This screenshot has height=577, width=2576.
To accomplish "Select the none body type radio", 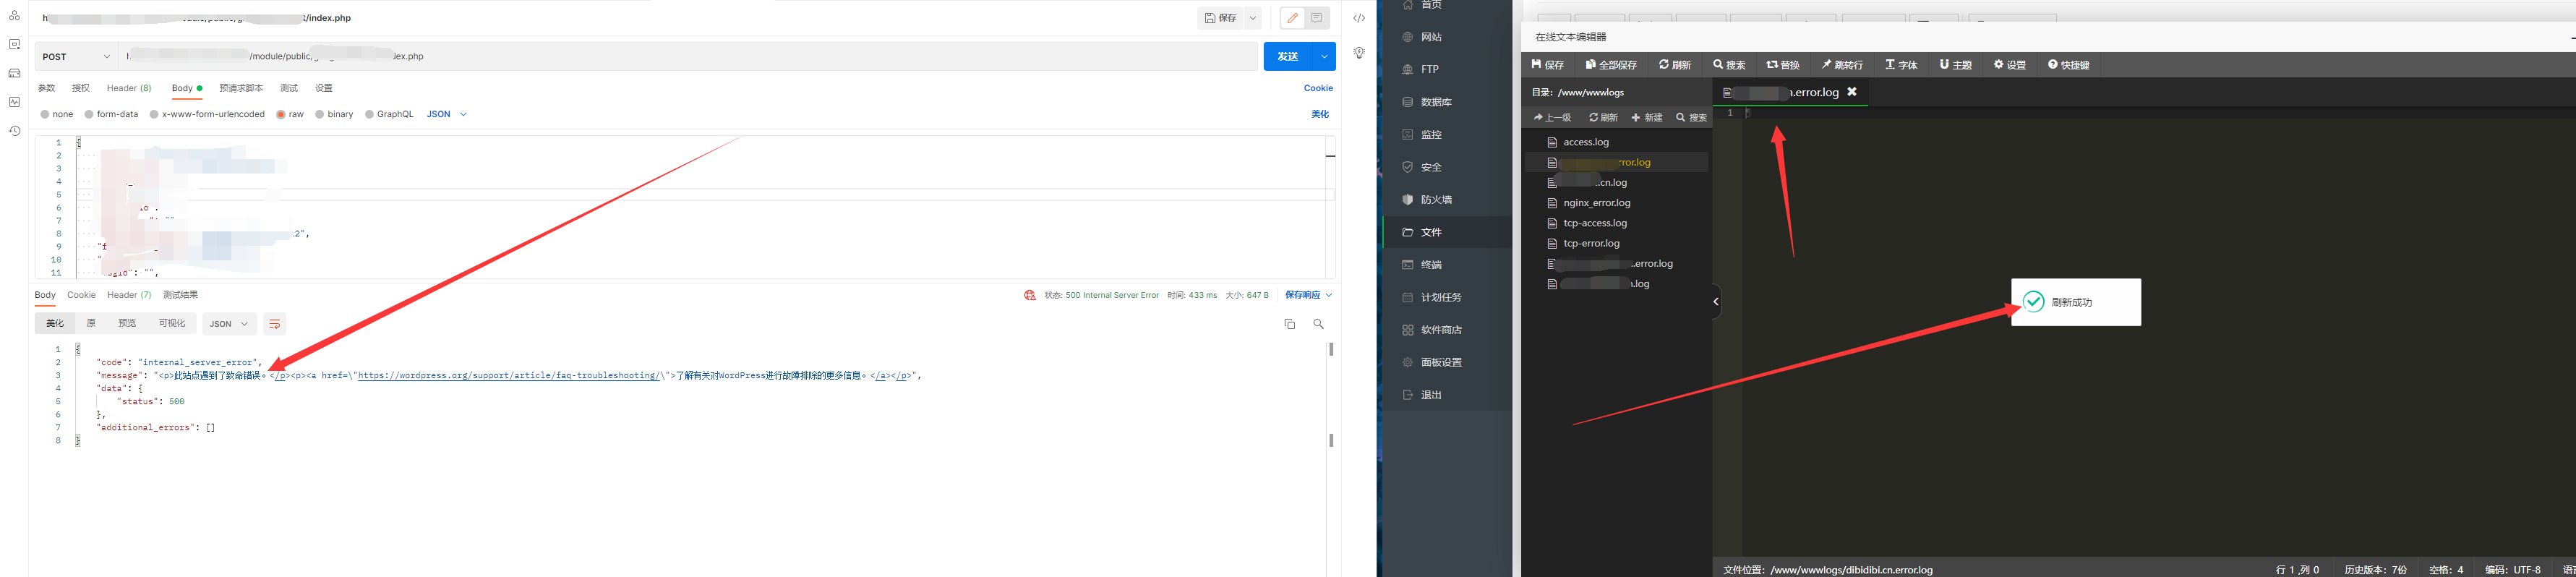I will point(45,115).
